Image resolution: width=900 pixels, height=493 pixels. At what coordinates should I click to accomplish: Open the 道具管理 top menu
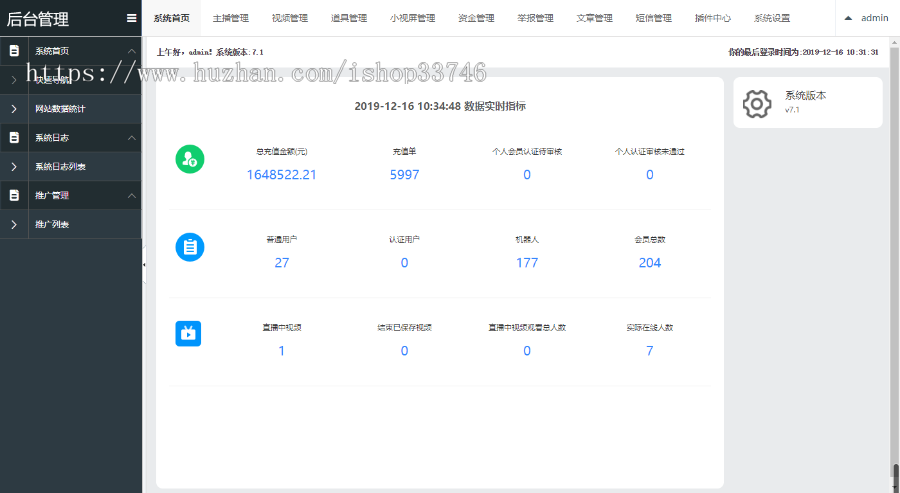349,18
